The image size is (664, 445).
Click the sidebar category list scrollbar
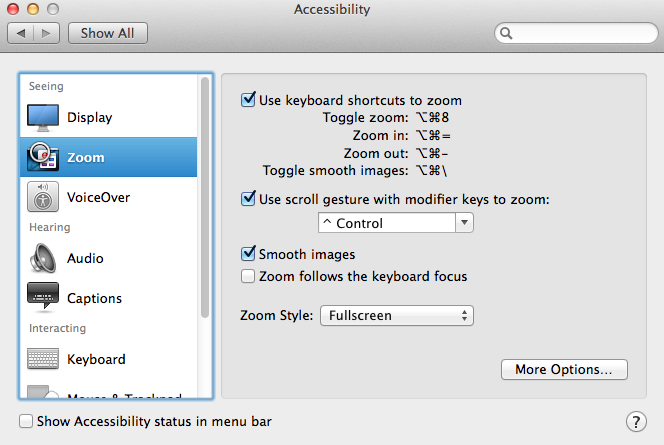click(205, 197)
